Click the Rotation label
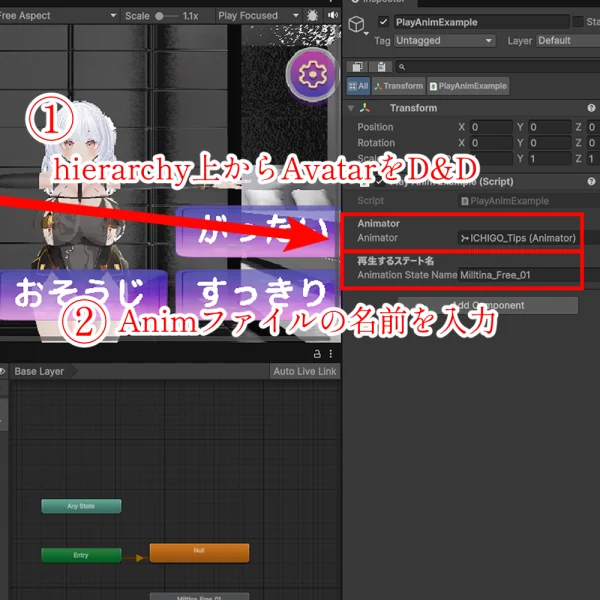Viewport: 600px width, 600px height. [376, 143]
